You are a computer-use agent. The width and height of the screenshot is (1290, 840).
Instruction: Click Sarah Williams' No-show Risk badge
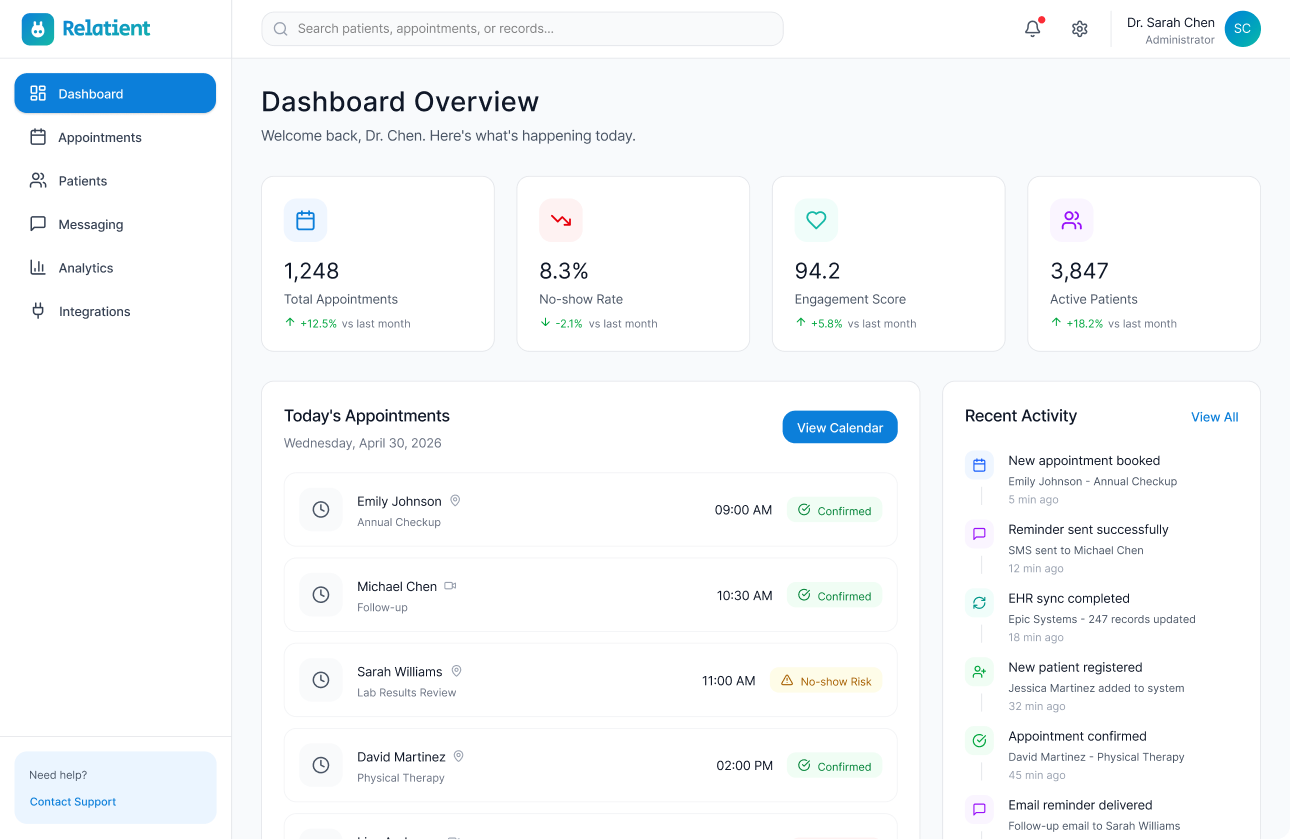(826, 681)
